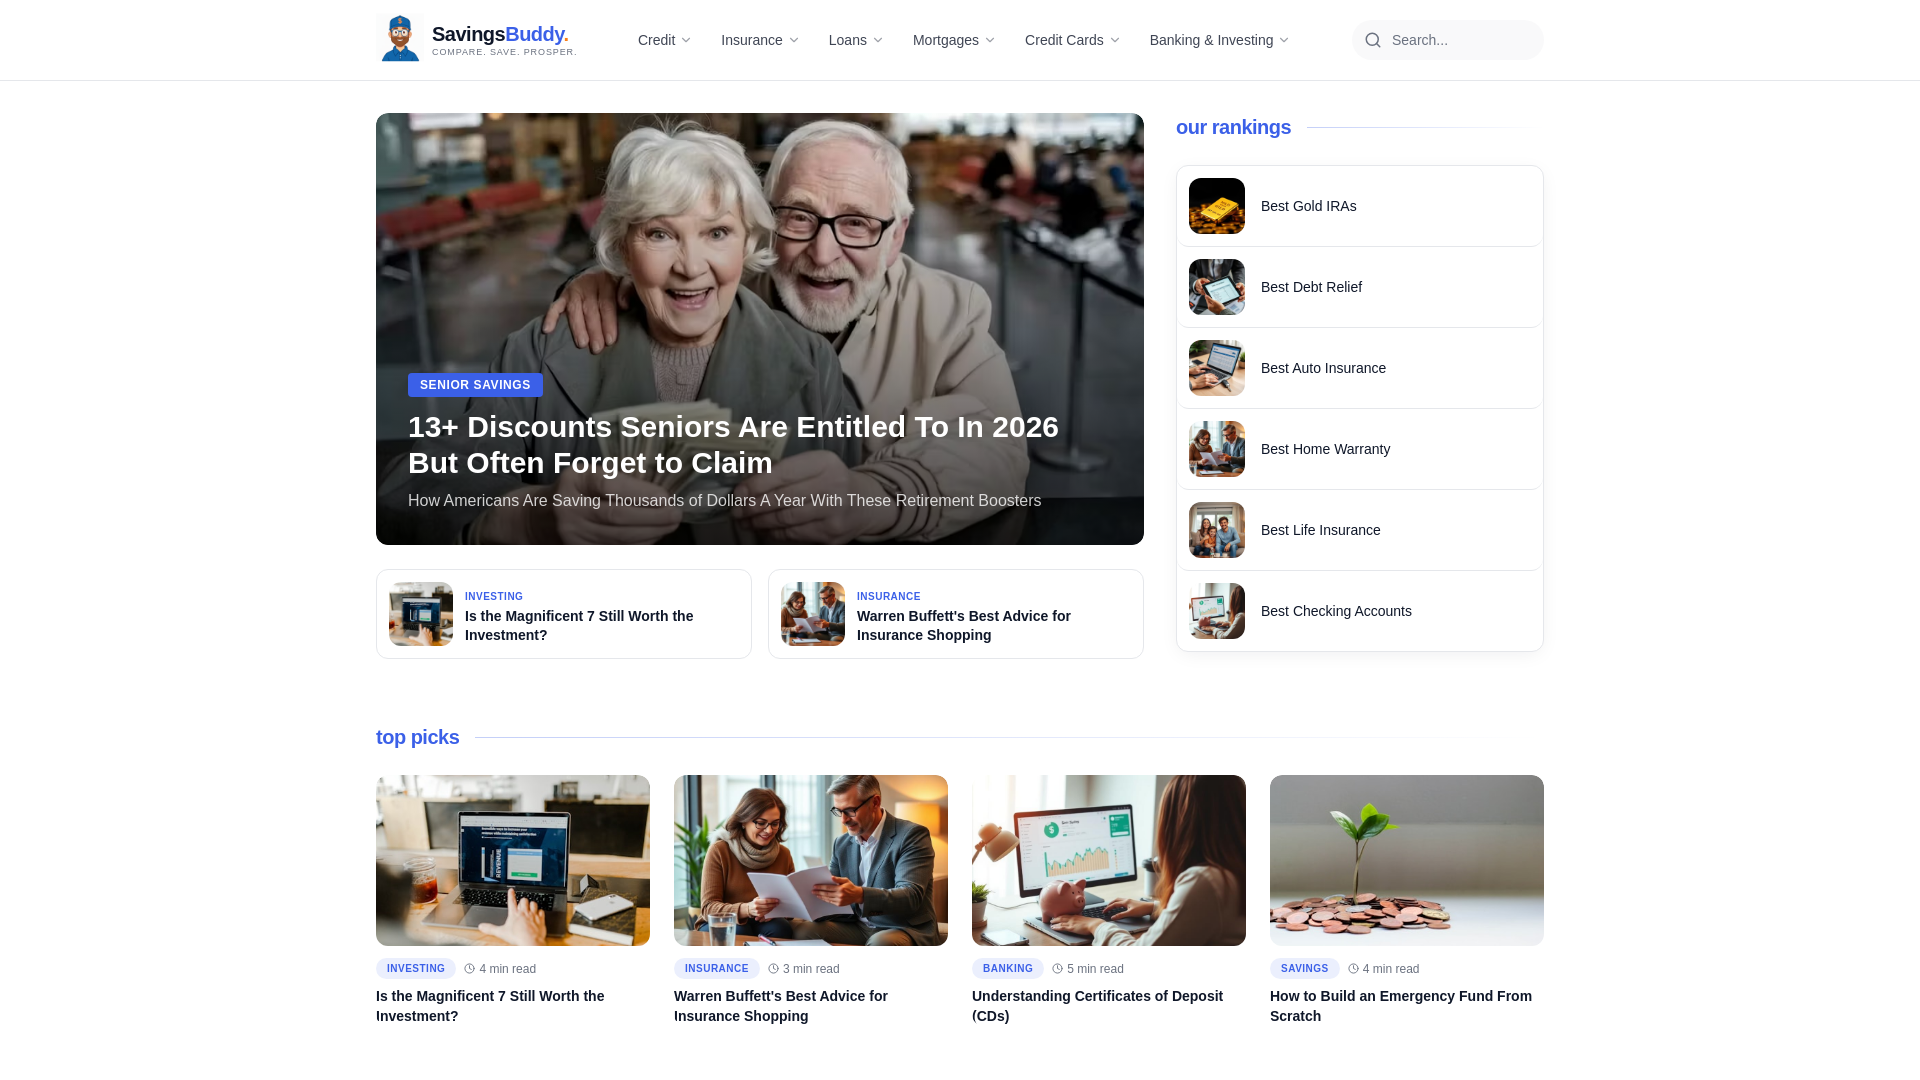The height and width of the screenshot is (1080, 1920).
Task: Click the SAVINGS tag in top picks
Action: pyautogui.click(x=1305, y=969)
